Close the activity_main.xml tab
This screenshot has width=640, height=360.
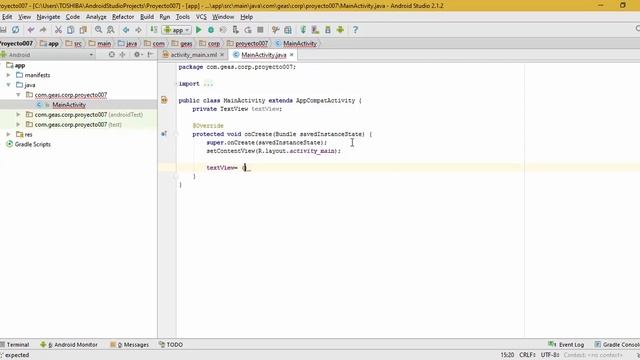222,55
